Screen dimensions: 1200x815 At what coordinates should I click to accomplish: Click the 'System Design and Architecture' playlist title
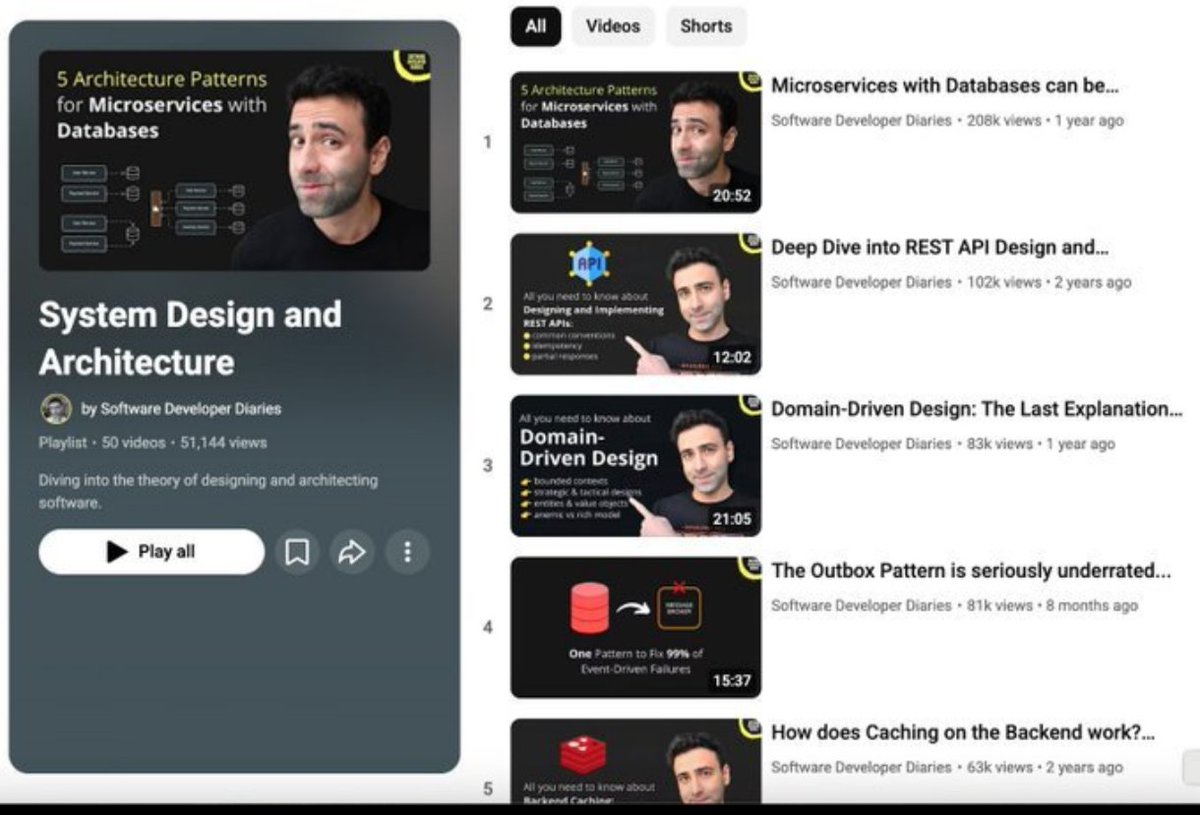point(190,338)
